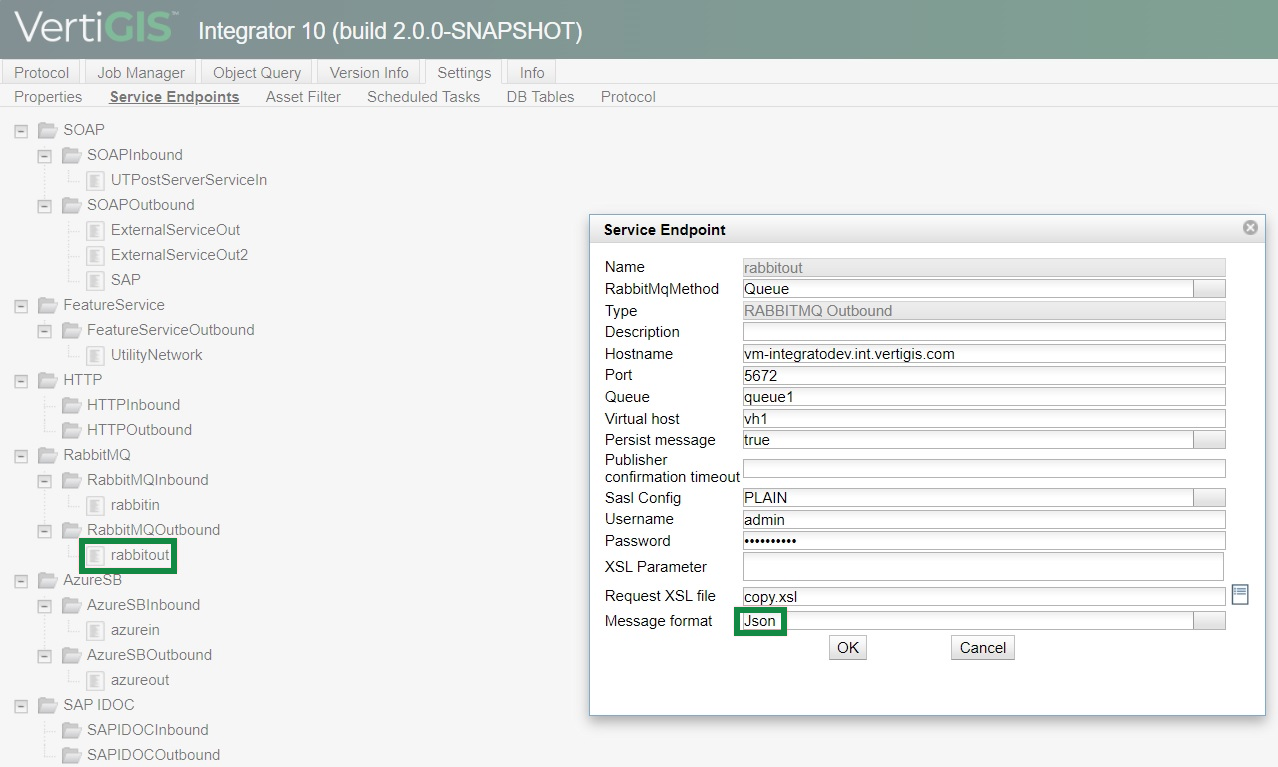1278x767 pixels.
Task: Collapse the SOAPInbound node
Action: [44, 156]
